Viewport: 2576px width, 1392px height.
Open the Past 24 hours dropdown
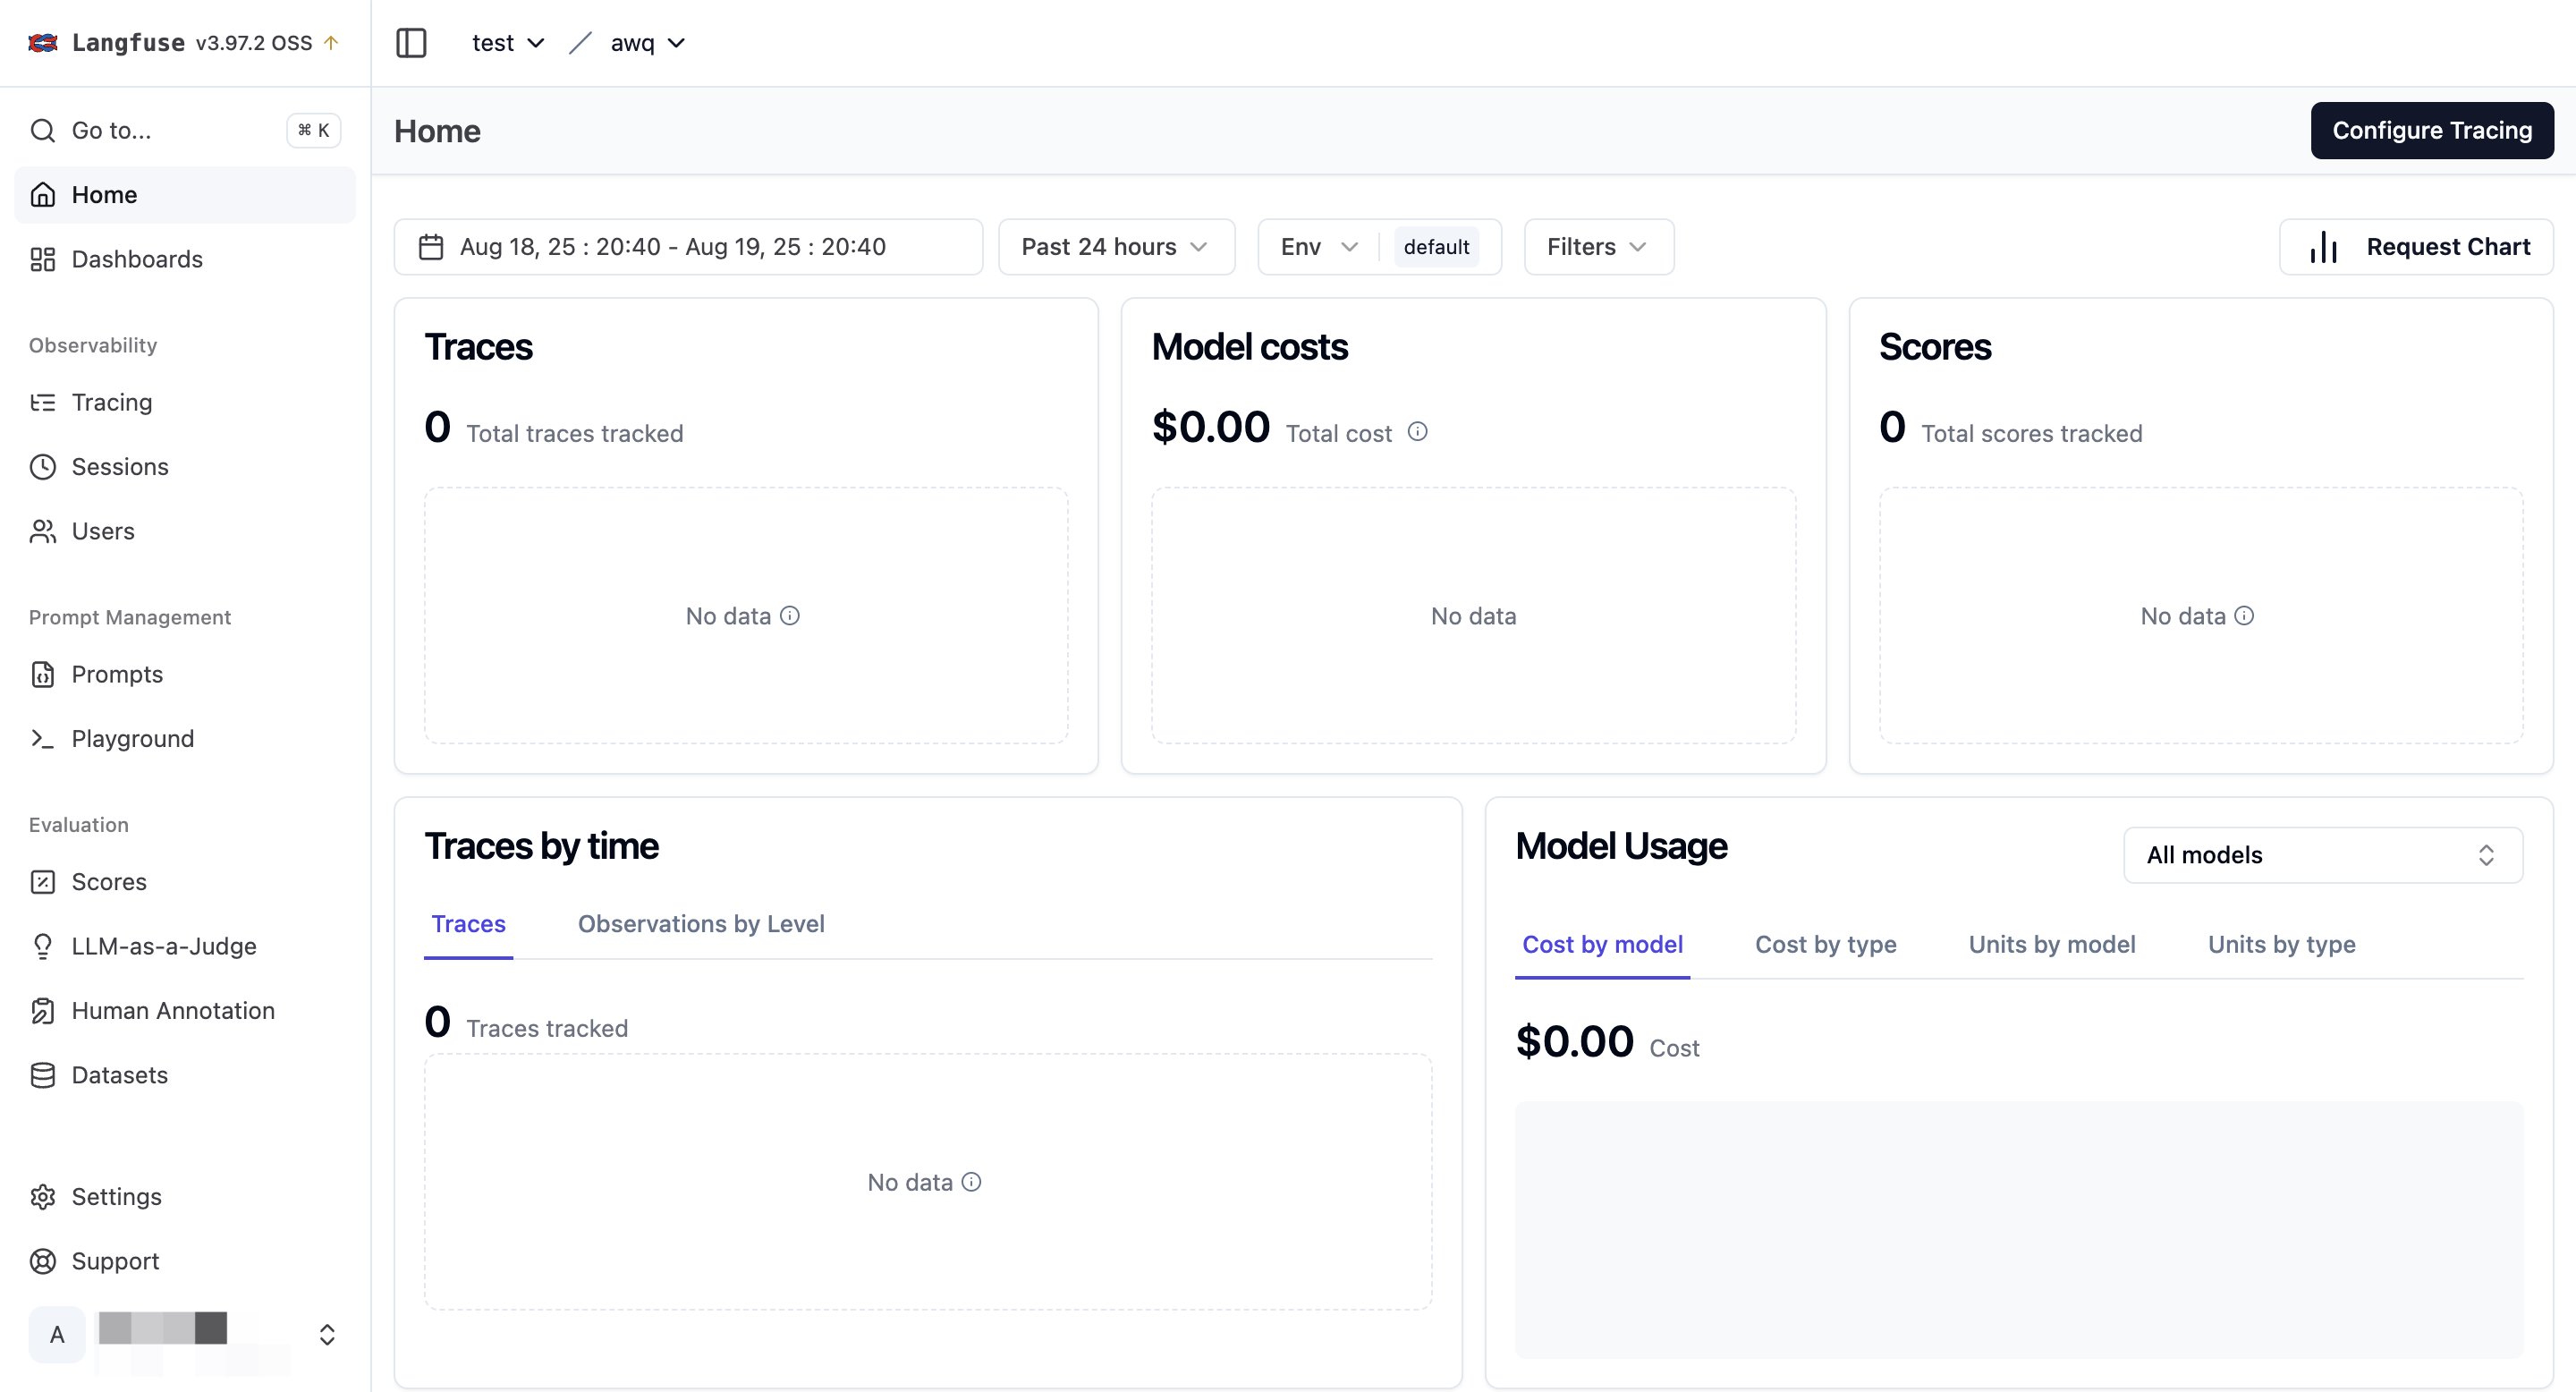click(x=1115, y=247)
